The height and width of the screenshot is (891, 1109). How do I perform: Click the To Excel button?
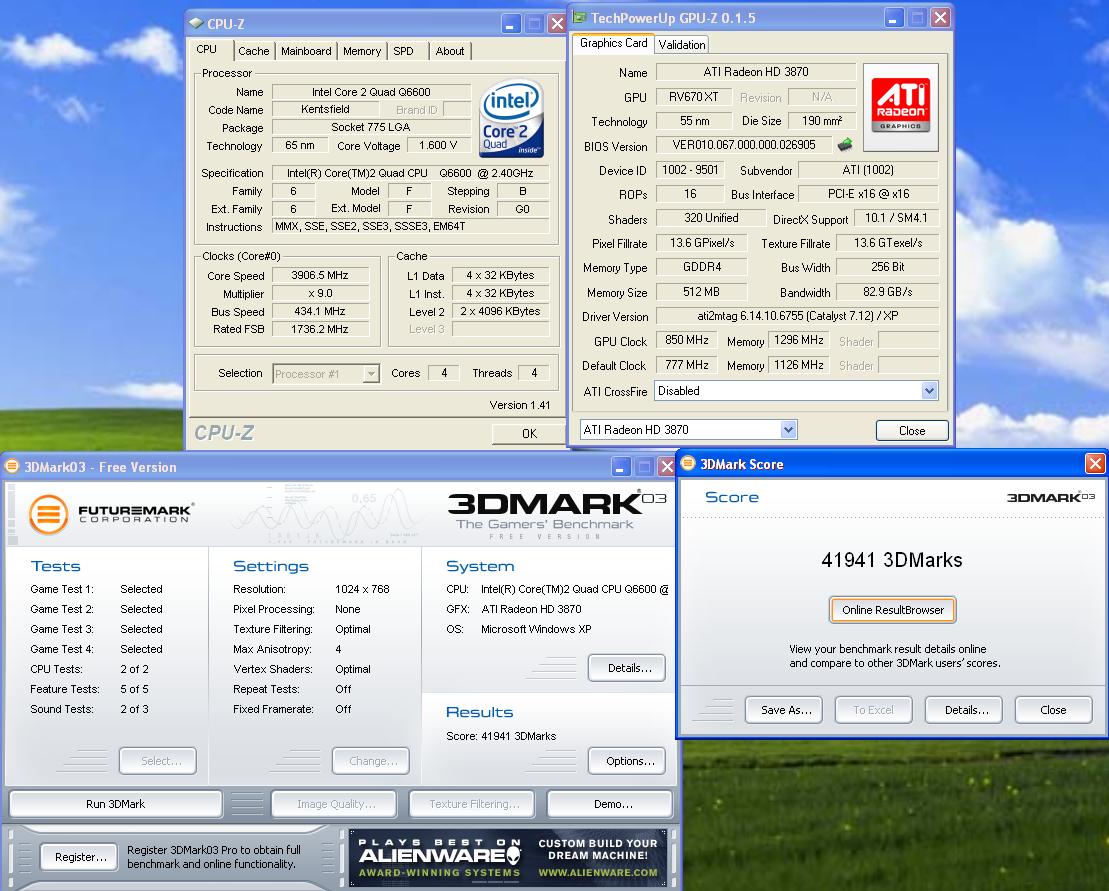tap(873, 710)
